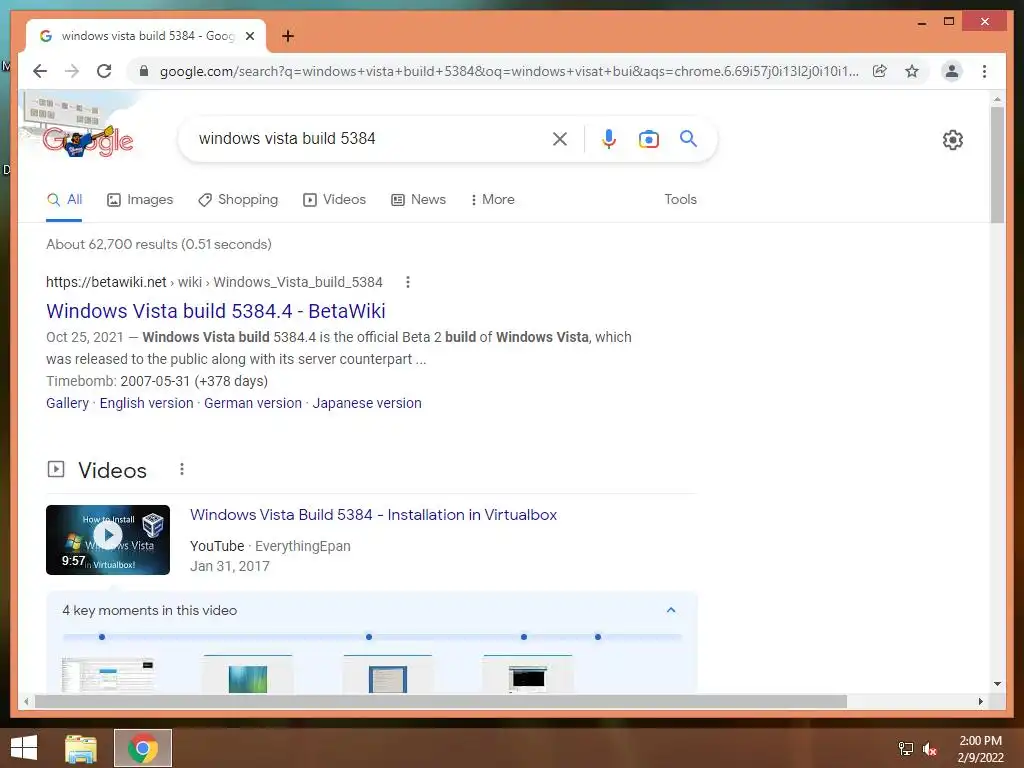
Task: Bookmark this page with star icon
Action: (912, 71)
